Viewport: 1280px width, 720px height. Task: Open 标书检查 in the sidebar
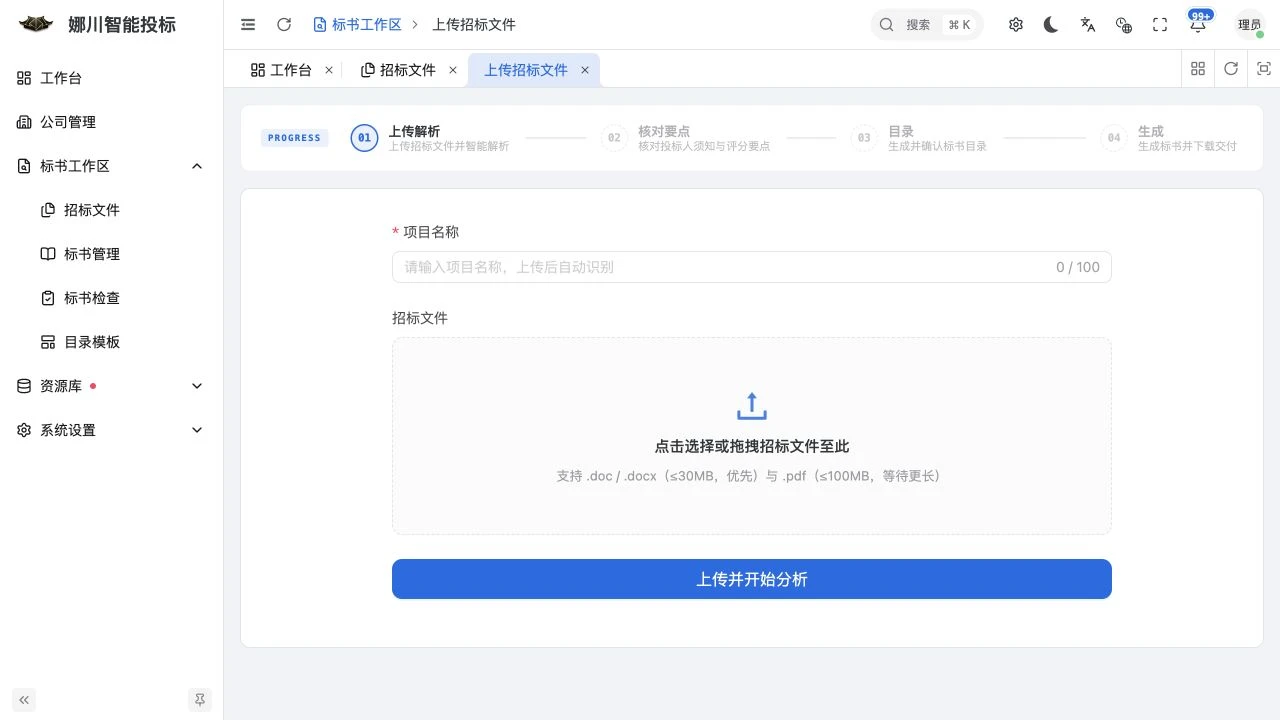tap(112, 298)
